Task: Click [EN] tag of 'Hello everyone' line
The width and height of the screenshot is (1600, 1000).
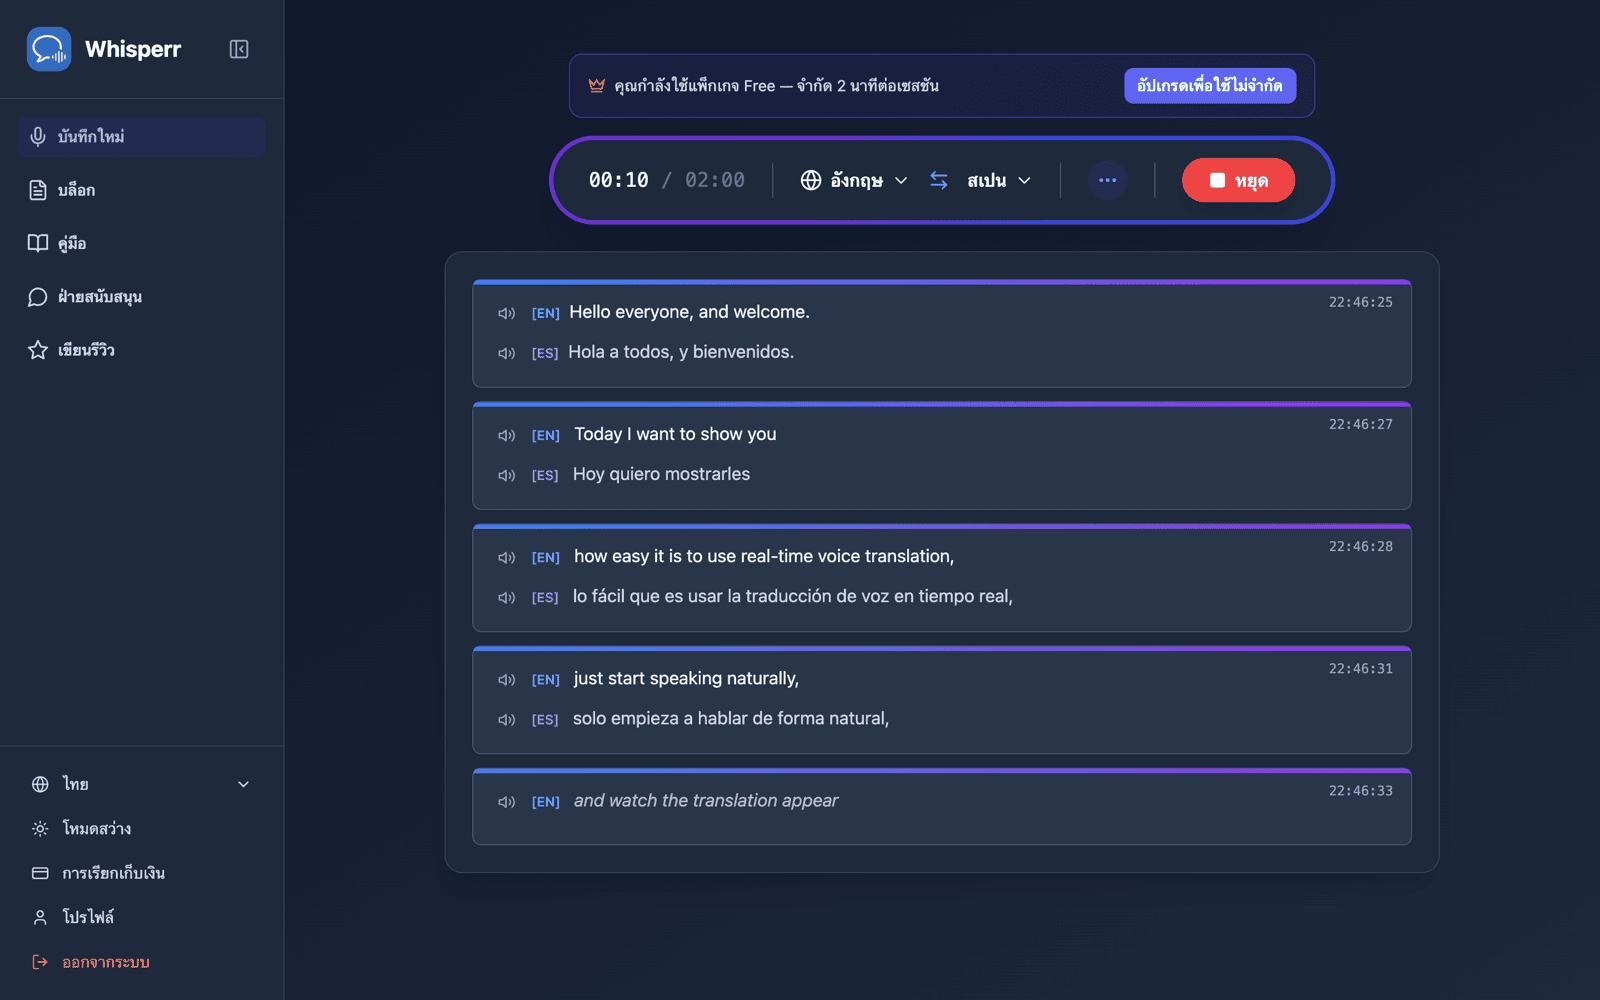Action: [545, 313]
